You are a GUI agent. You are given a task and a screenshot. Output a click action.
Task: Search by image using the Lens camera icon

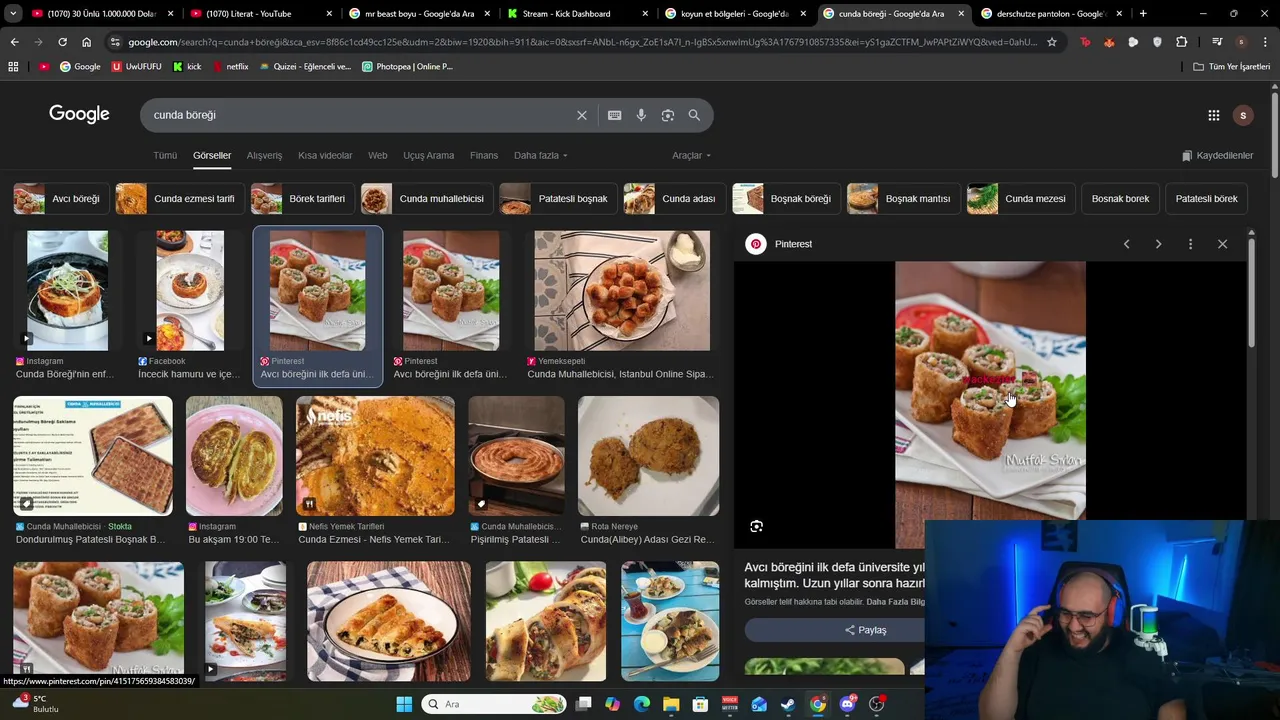667,115
